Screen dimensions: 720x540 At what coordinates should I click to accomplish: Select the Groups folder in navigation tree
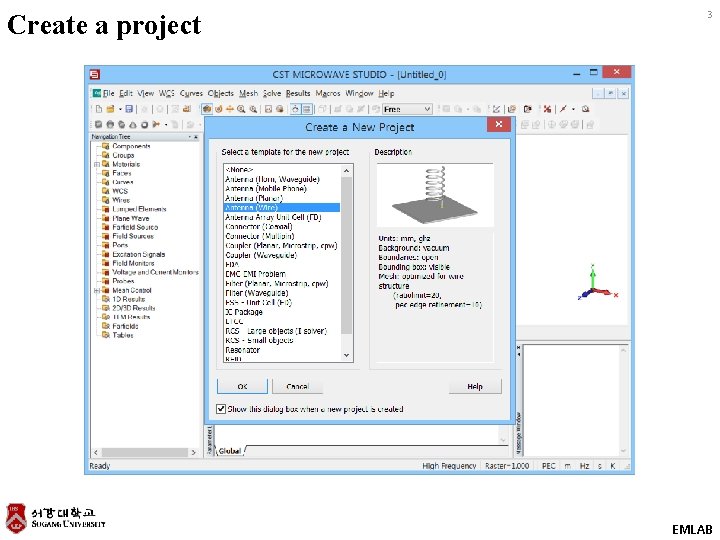[x=123, y=155]
